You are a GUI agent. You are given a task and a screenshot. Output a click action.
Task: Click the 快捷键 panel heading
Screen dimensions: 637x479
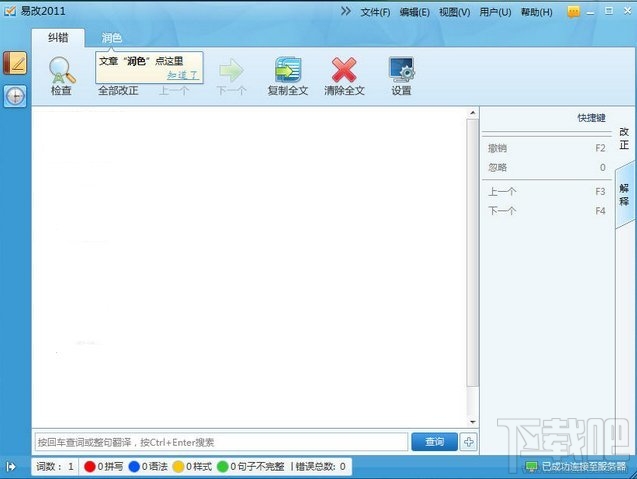pyautogui.click(x=592, y=118)
